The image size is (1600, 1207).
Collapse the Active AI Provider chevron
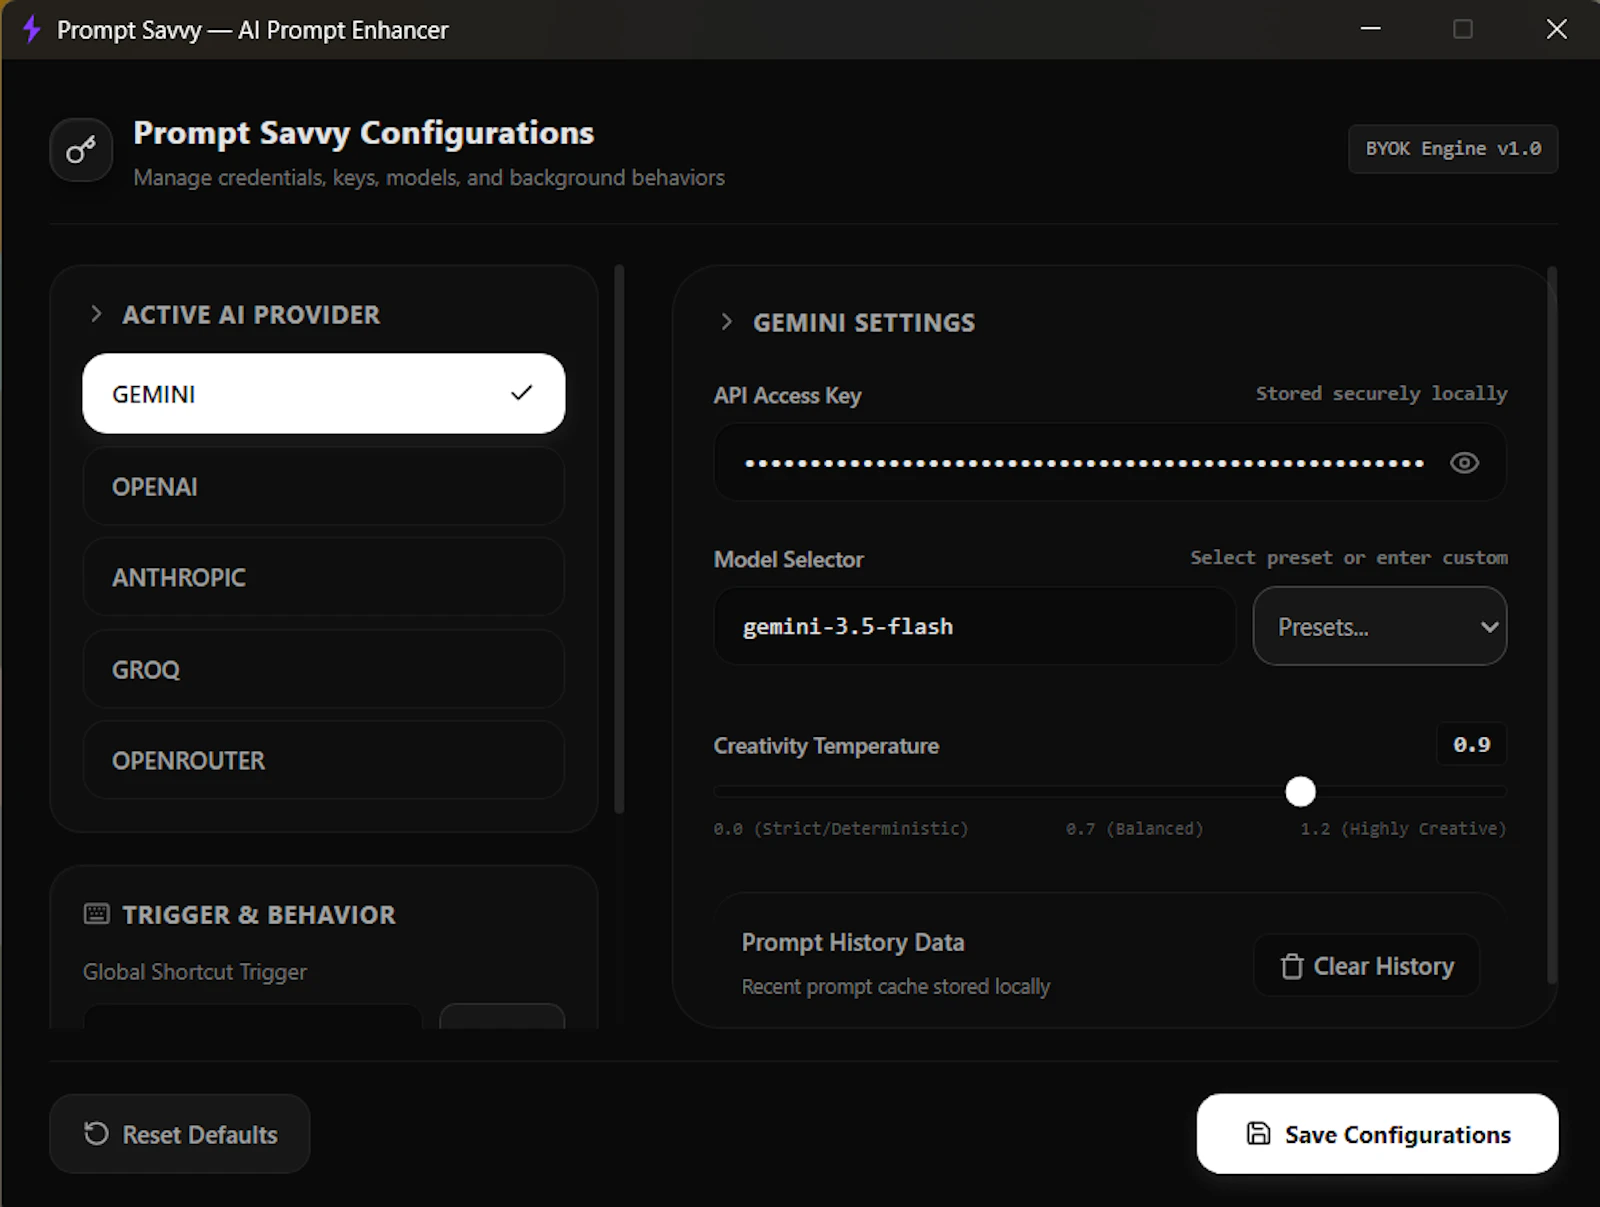point(96,314)
